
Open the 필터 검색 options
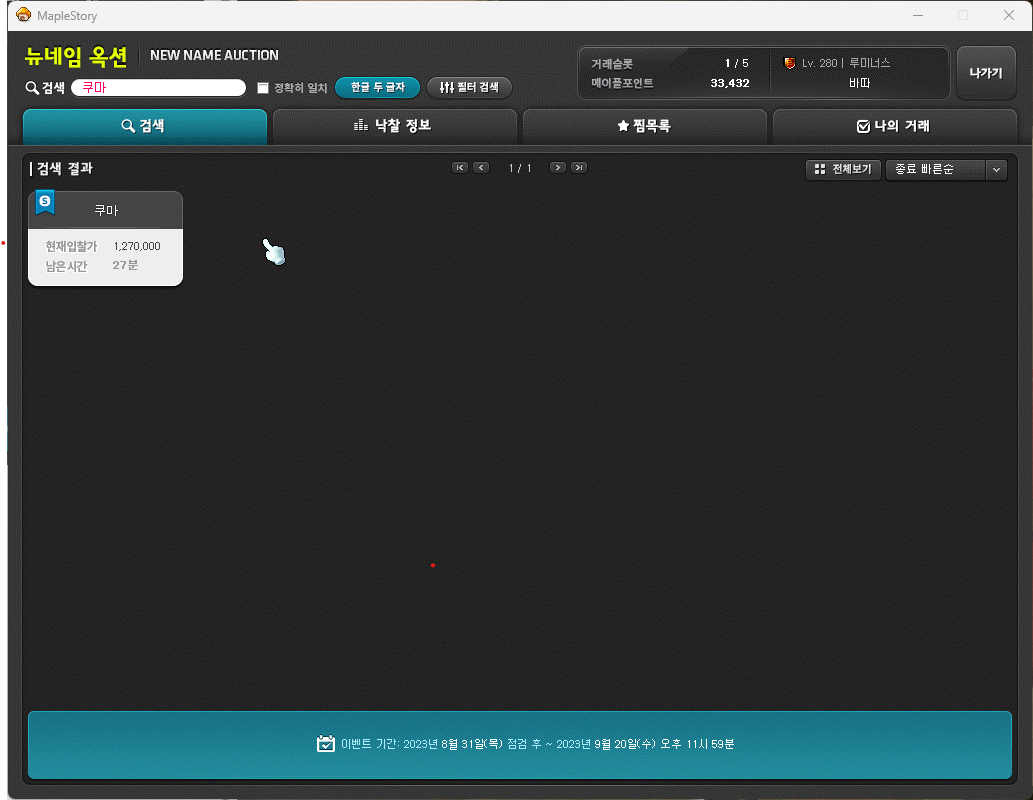tap(469, 88)
